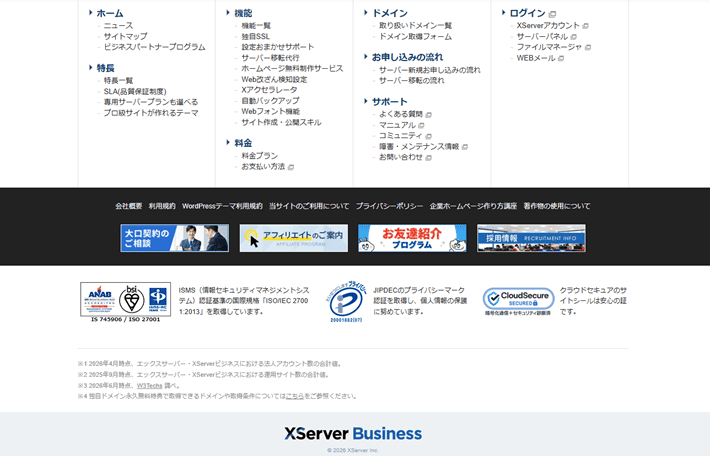Image resolution: width=710 pixels, height=456 pixels.
Task: Open the Webフォント機能 link
Action: 270,111
